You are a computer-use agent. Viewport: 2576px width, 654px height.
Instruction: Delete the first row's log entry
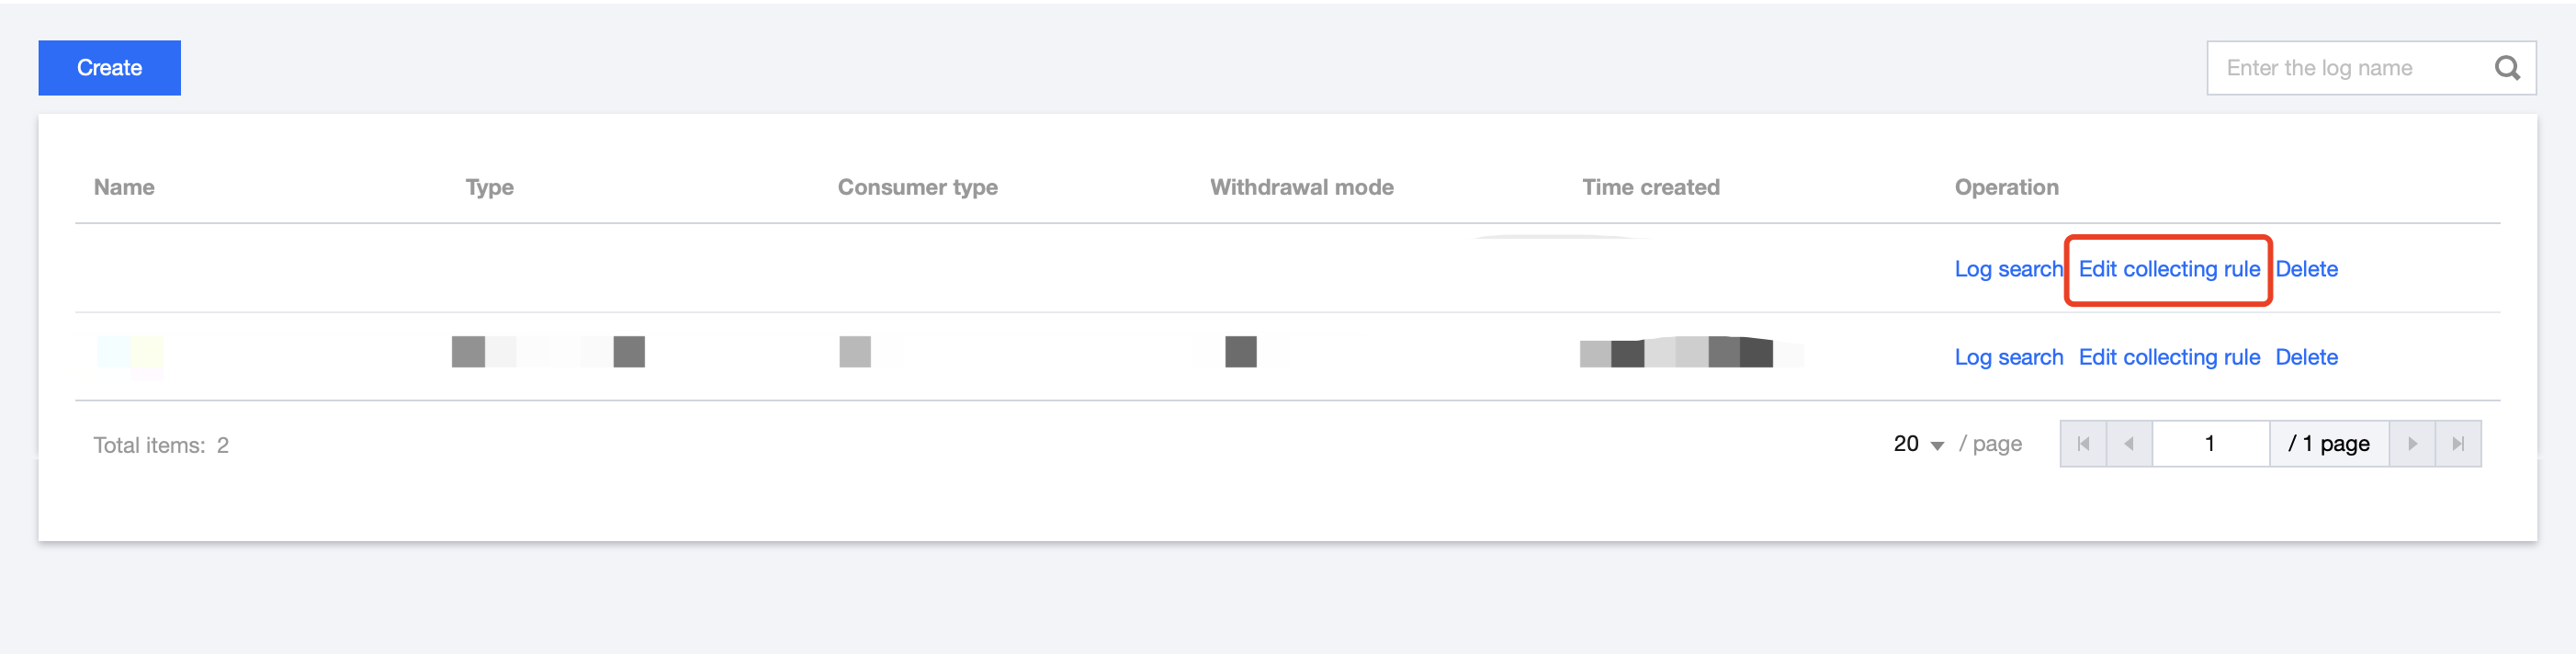coord(2306,269)
